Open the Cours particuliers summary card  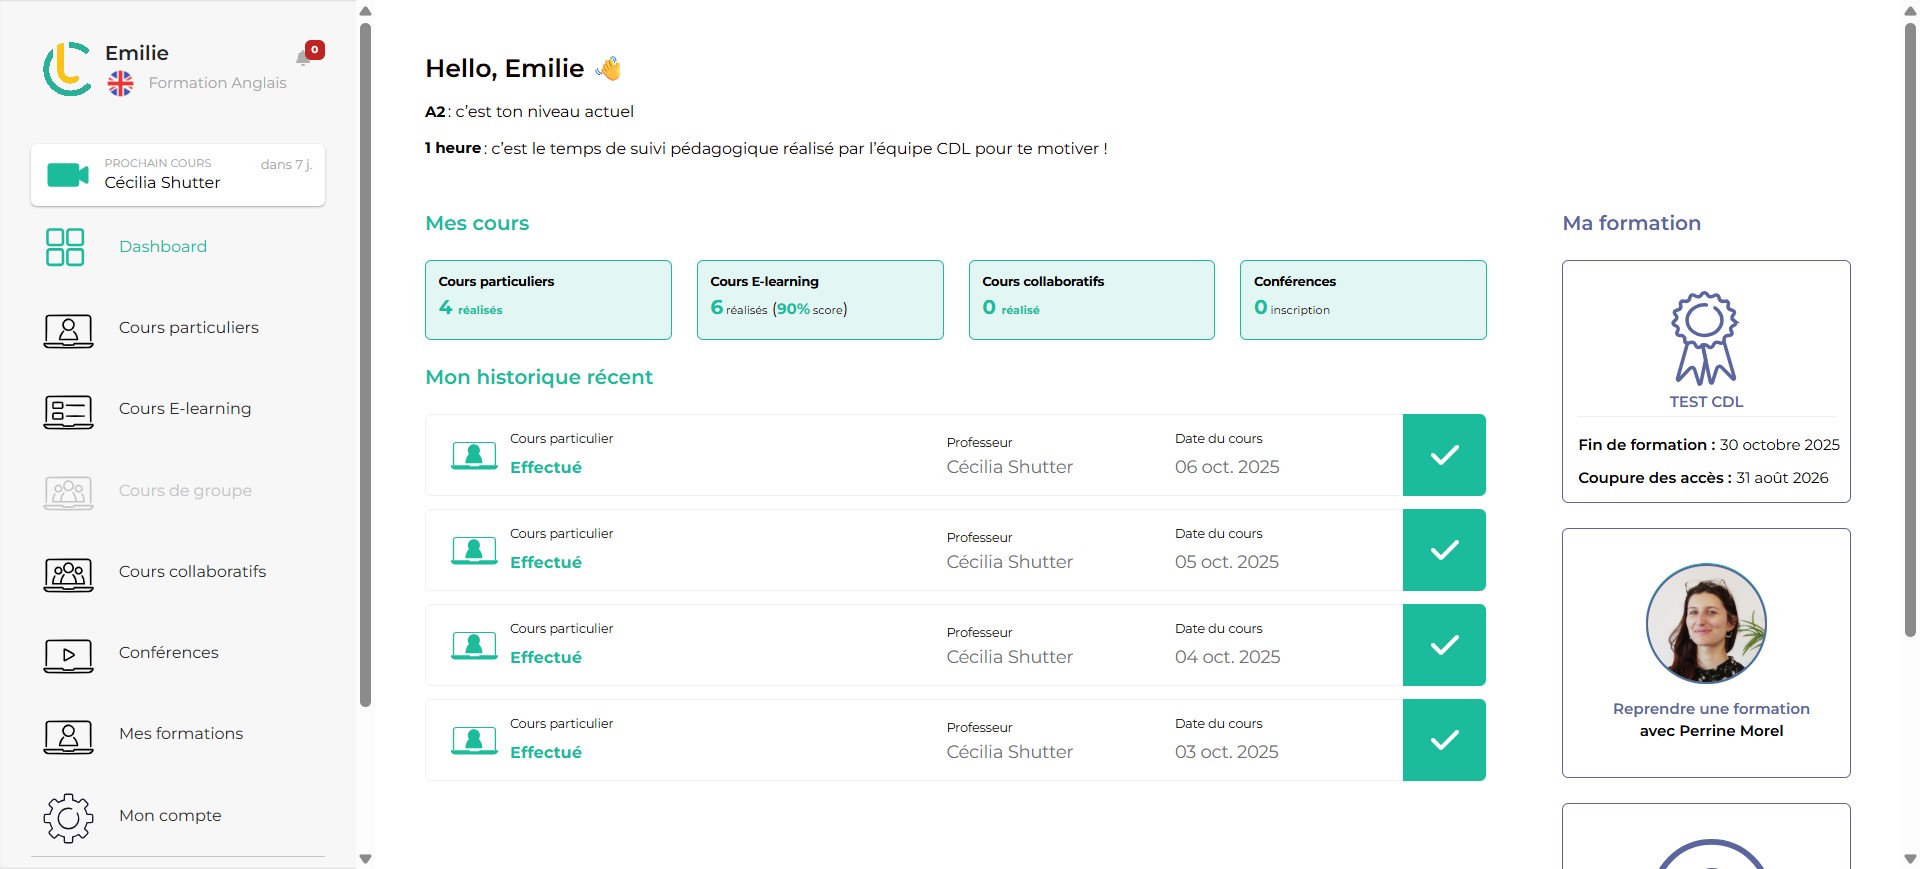coord(548,300)
